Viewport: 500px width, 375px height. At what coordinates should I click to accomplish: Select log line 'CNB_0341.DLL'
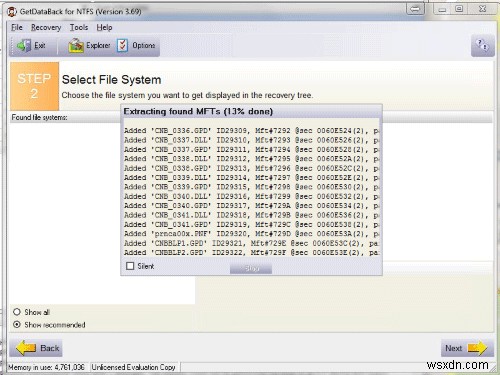251,215
